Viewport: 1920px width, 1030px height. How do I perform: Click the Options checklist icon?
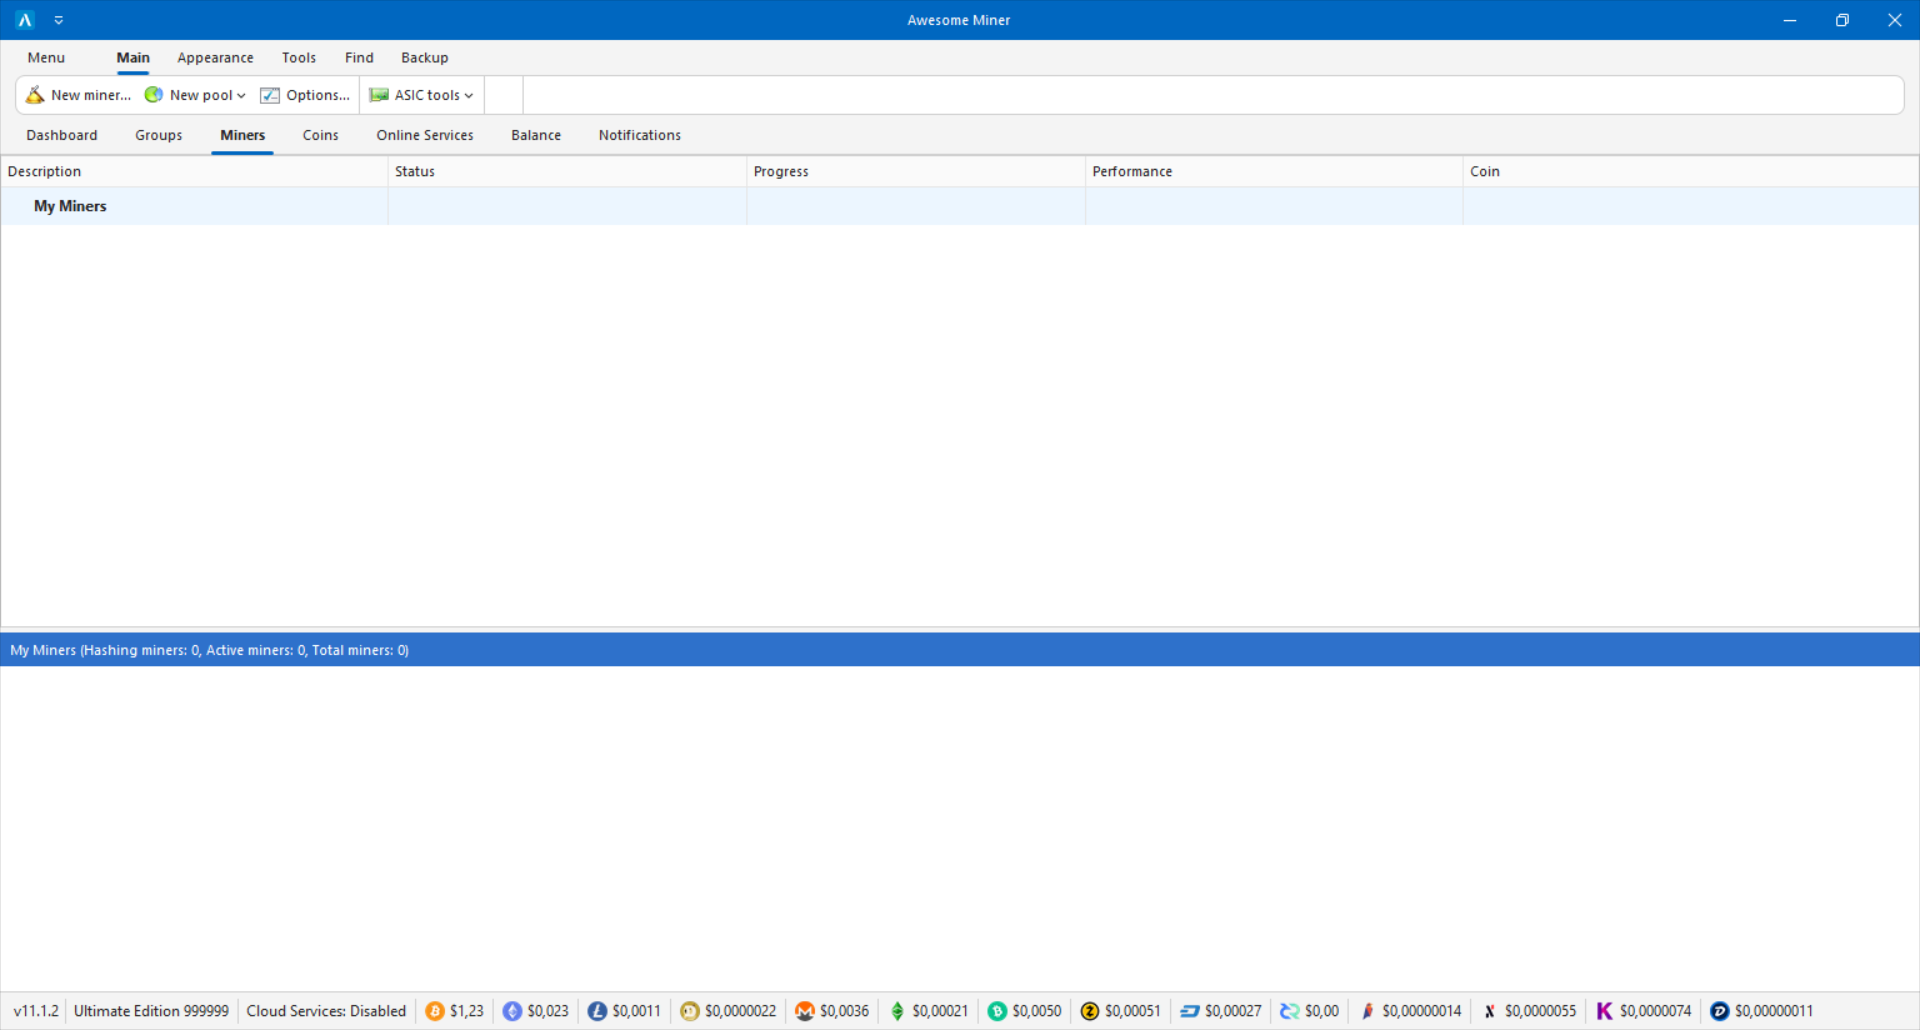[x=270, y=95]
